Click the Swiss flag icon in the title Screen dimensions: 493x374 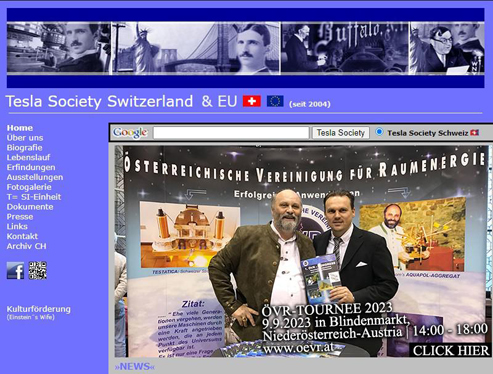pos(252,101)
